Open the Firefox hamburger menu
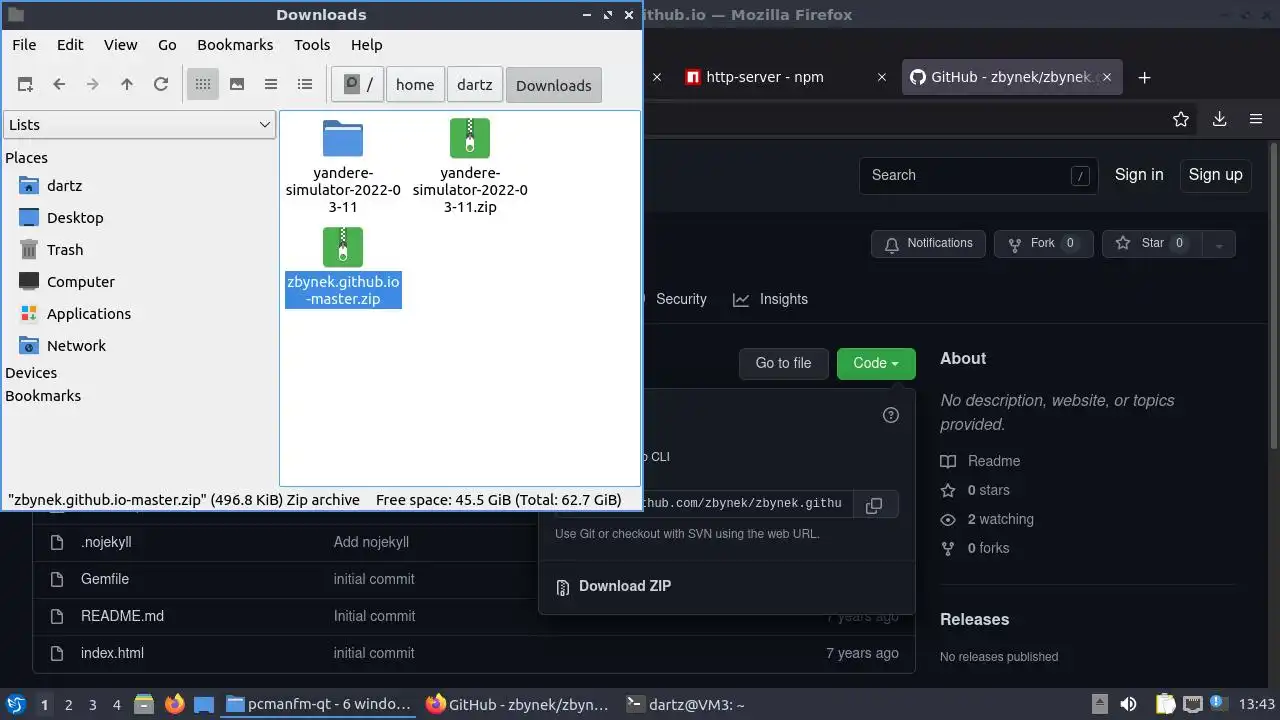The height and width of the screenshot is (720, 1280). pyautogui.click(x=1256, y=119)
